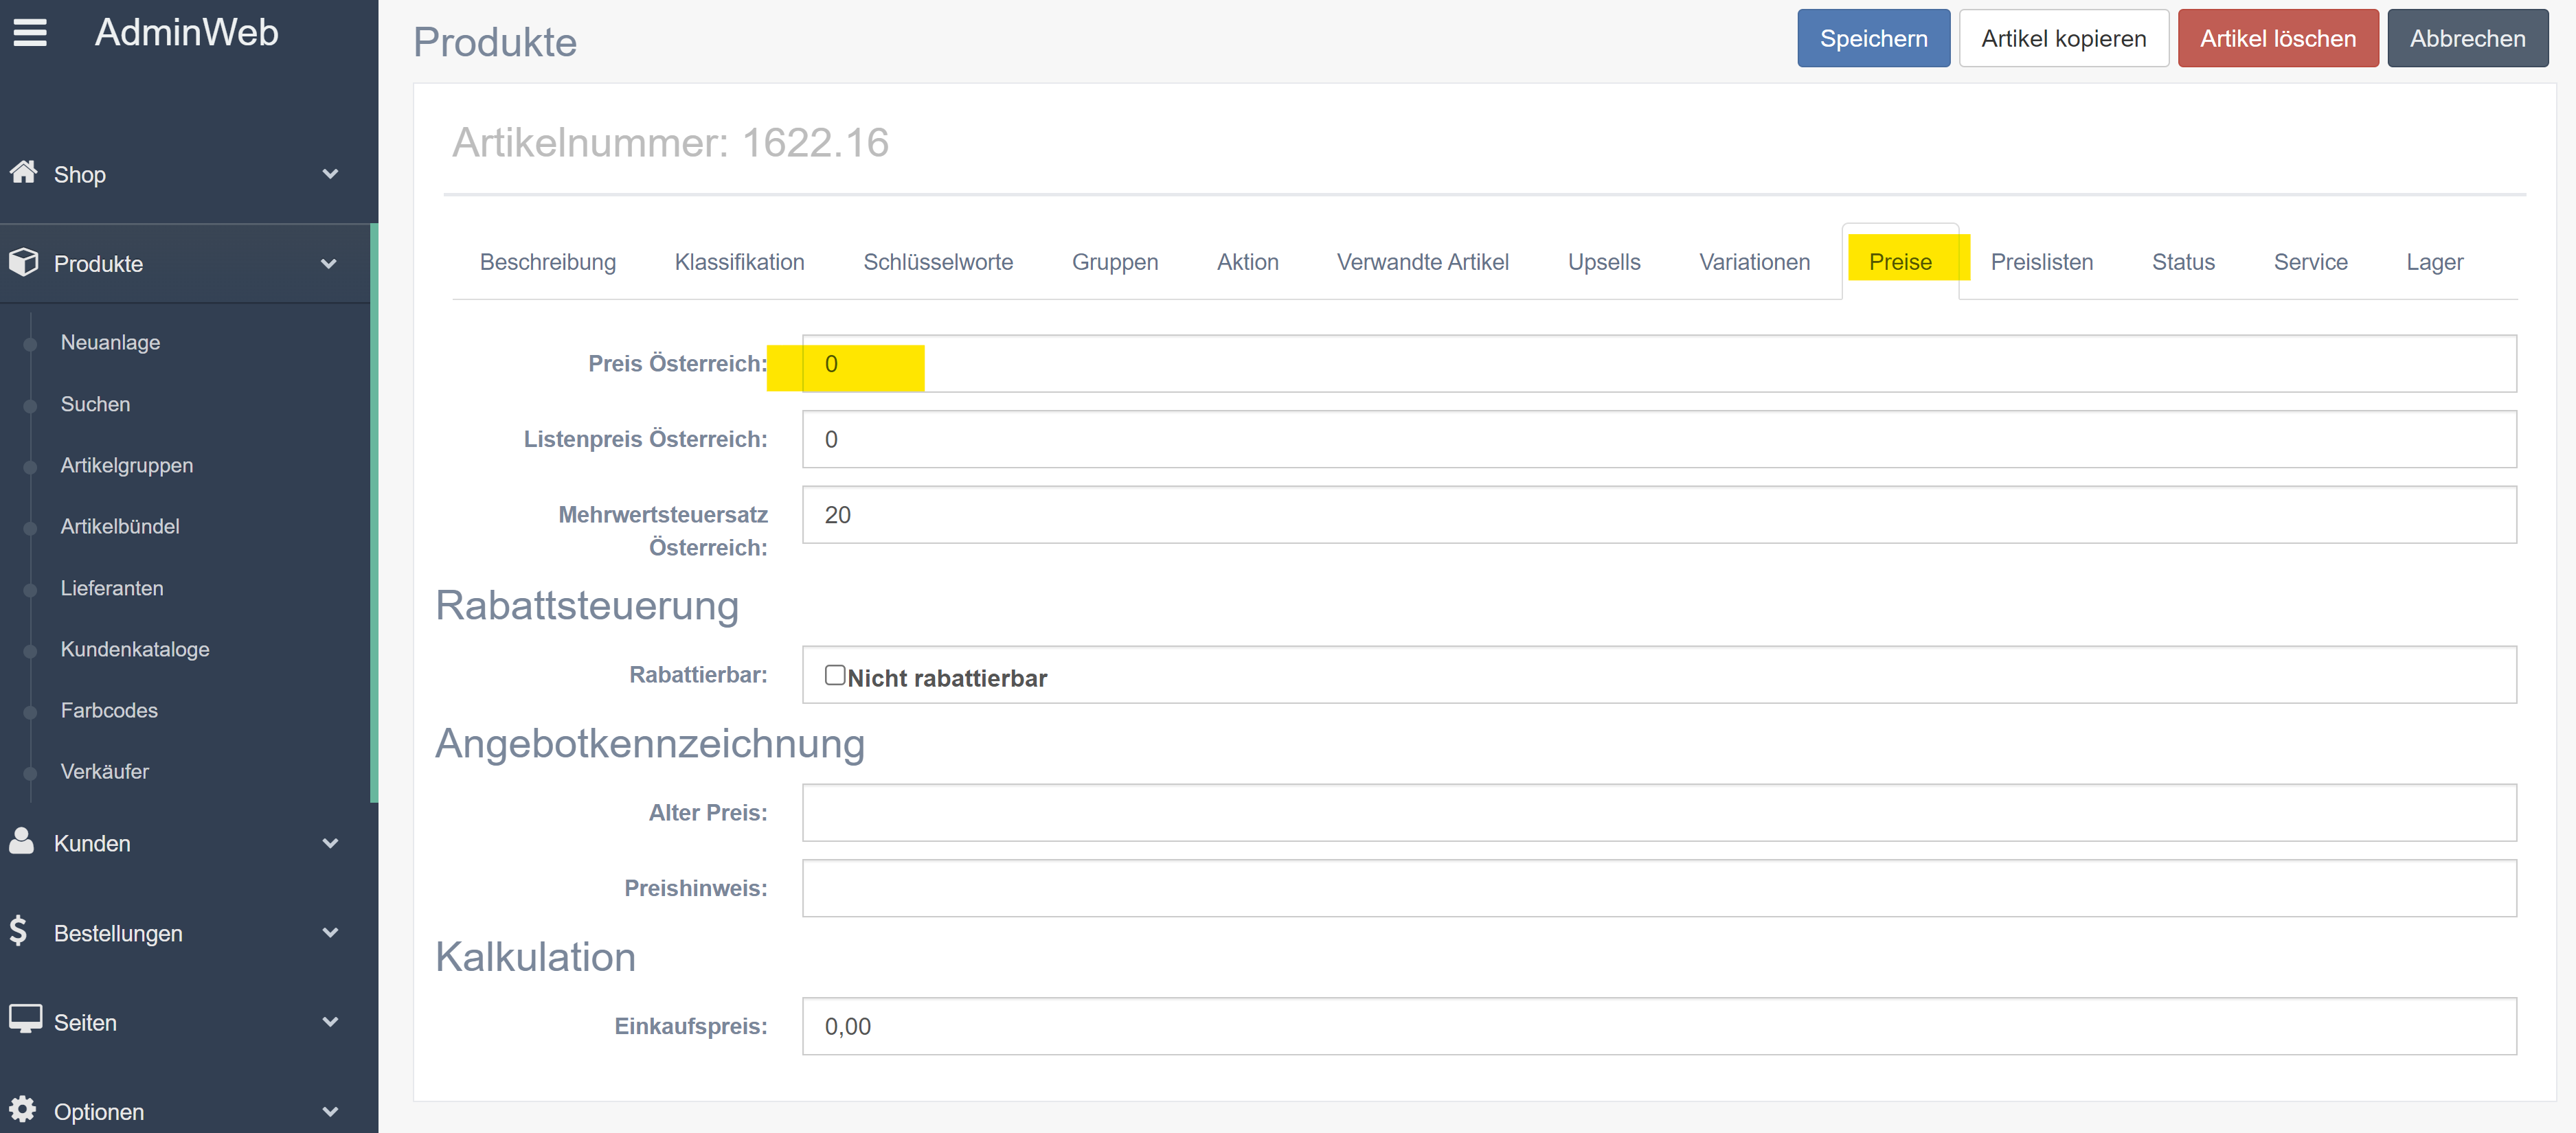The image size is (2576, 1133).
Task: Collapse the Produkte menu chevron
Action: pos(329,264)
